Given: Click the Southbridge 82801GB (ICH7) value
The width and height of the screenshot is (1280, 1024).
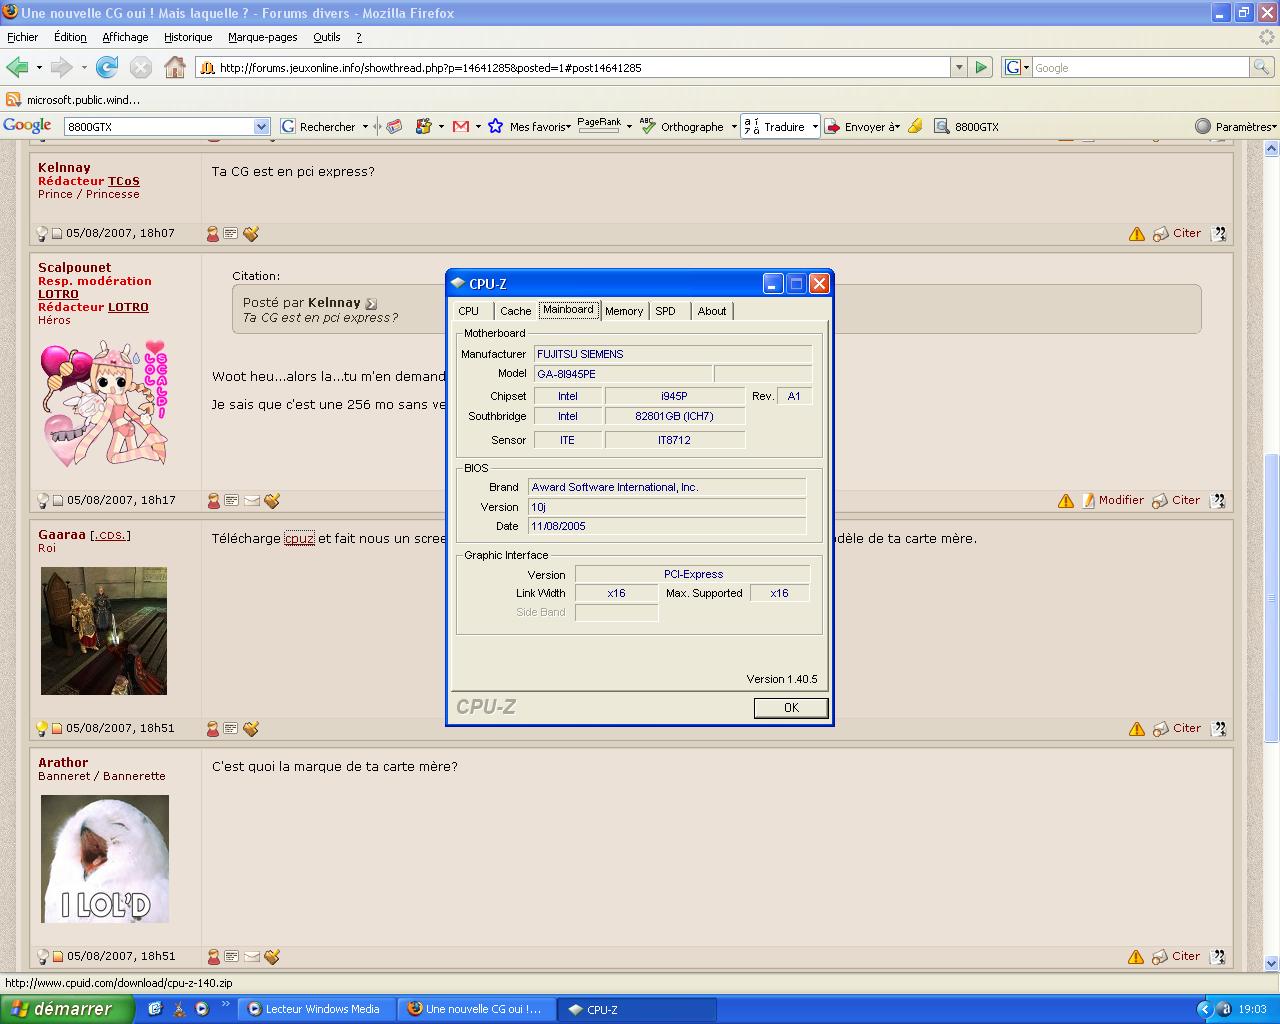Looking at the screenshot, I should [674, 416].
